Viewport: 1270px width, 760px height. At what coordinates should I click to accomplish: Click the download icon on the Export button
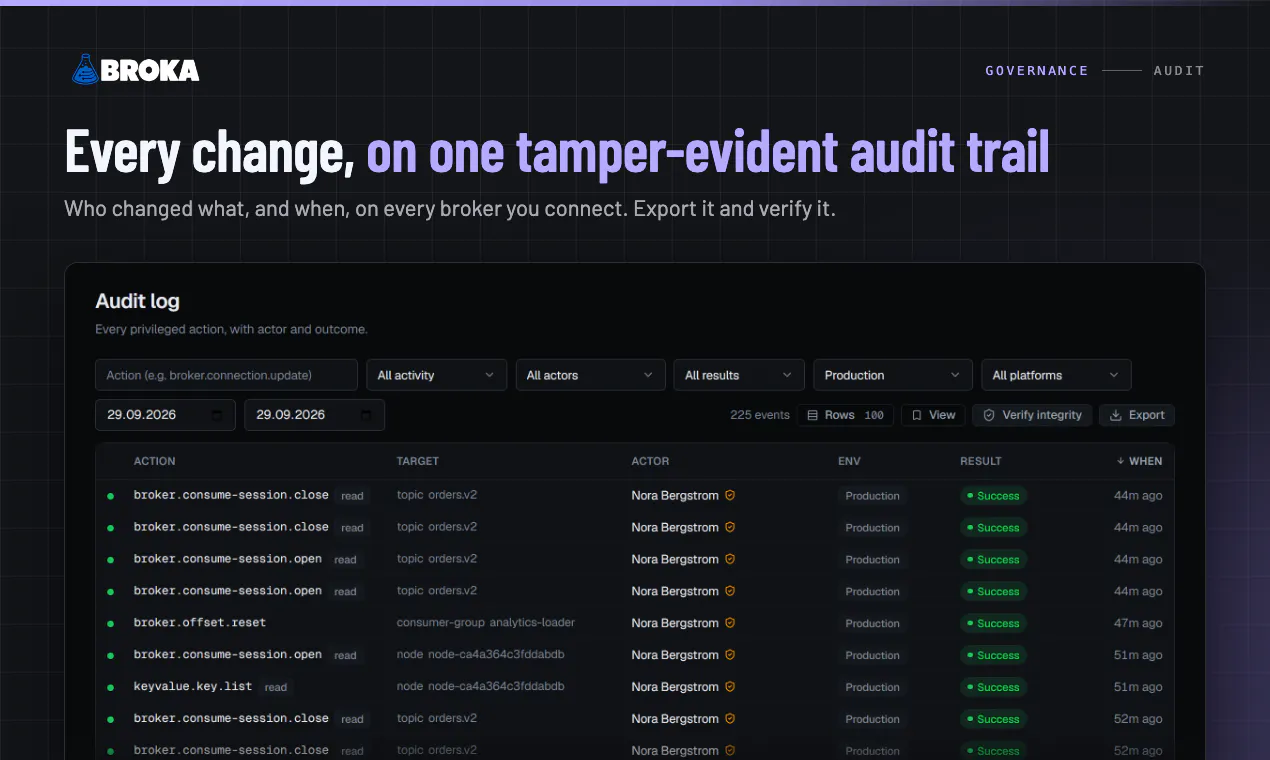click(x=1116, y=415)
